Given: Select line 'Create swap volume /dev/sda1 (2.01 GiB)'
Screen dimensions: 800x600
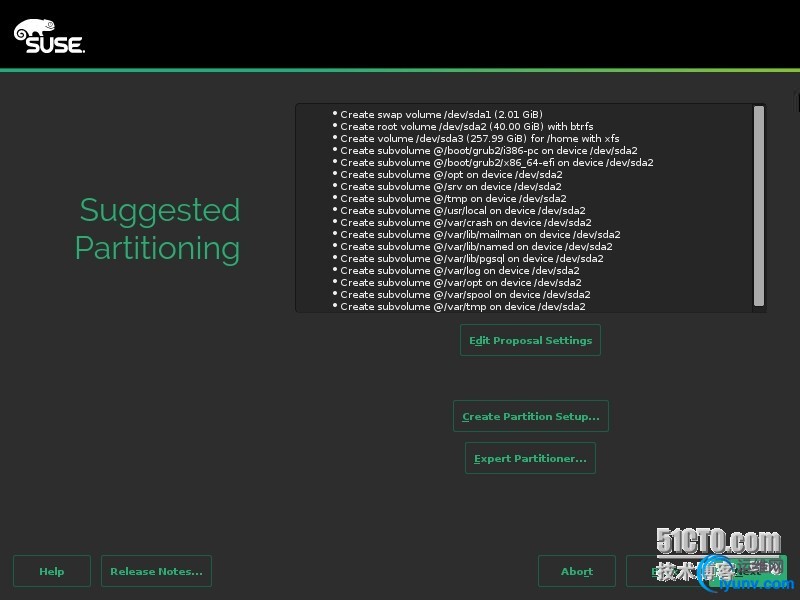Looking at the screenshot, I should [x=441, y=114].
